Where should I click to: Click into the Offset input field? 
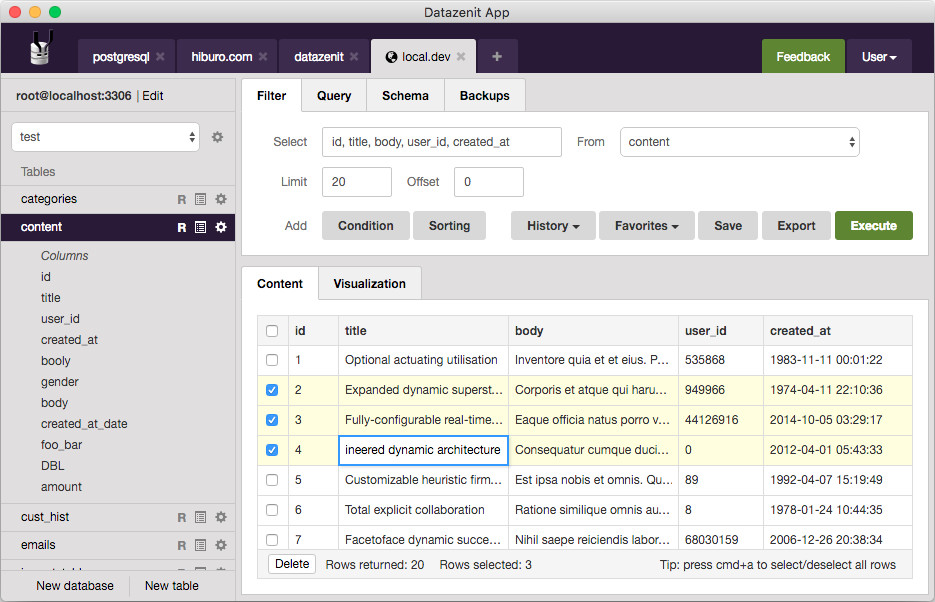pyautogui.click(x=489, y=182)
